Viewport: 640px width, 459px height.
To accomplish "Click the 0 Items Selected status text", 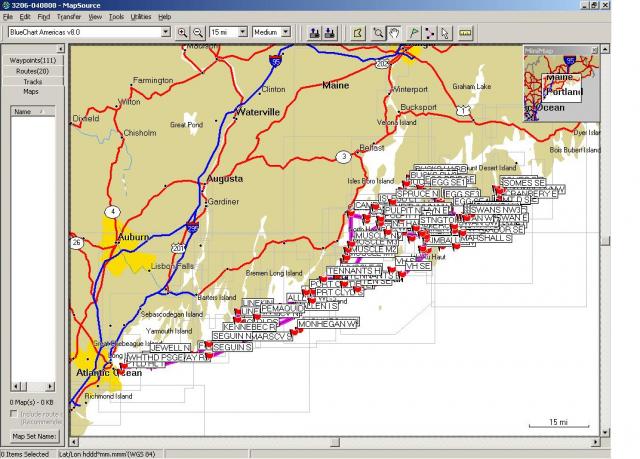I will 25,454.
